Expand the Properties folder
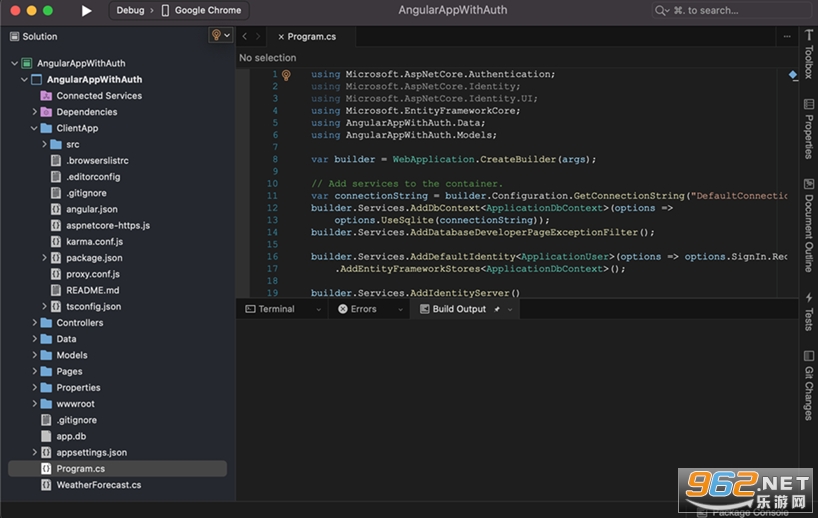 34,387
